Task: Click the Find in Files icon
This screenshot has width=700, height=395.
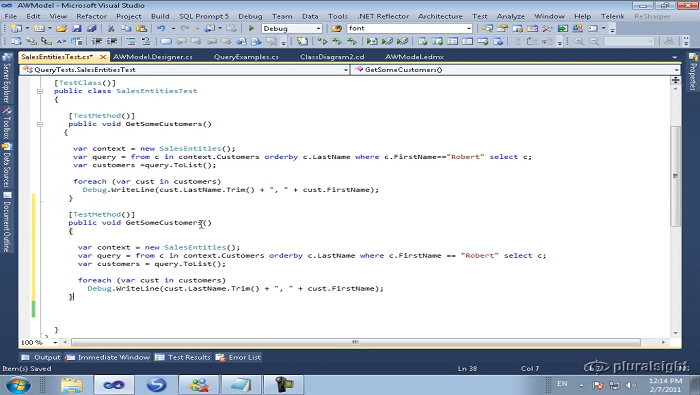Action: (336, 28)
